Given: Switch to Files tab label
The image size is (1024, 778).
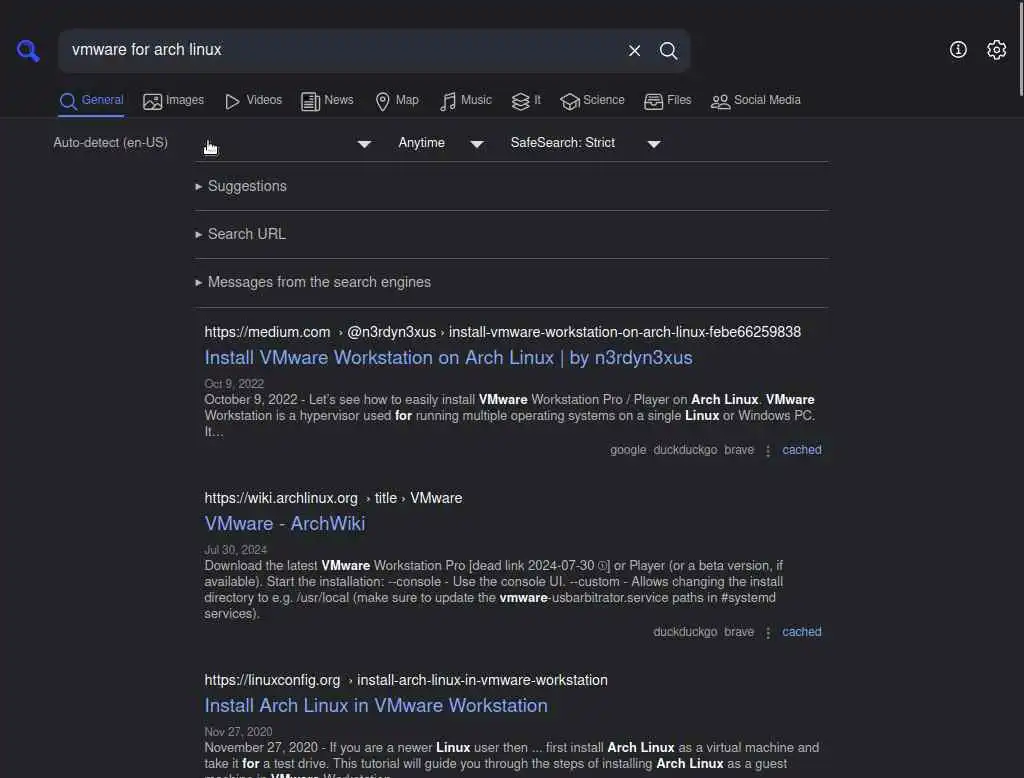Looking at the screenshot, I should pyautogui.click(x=679, y=100).
